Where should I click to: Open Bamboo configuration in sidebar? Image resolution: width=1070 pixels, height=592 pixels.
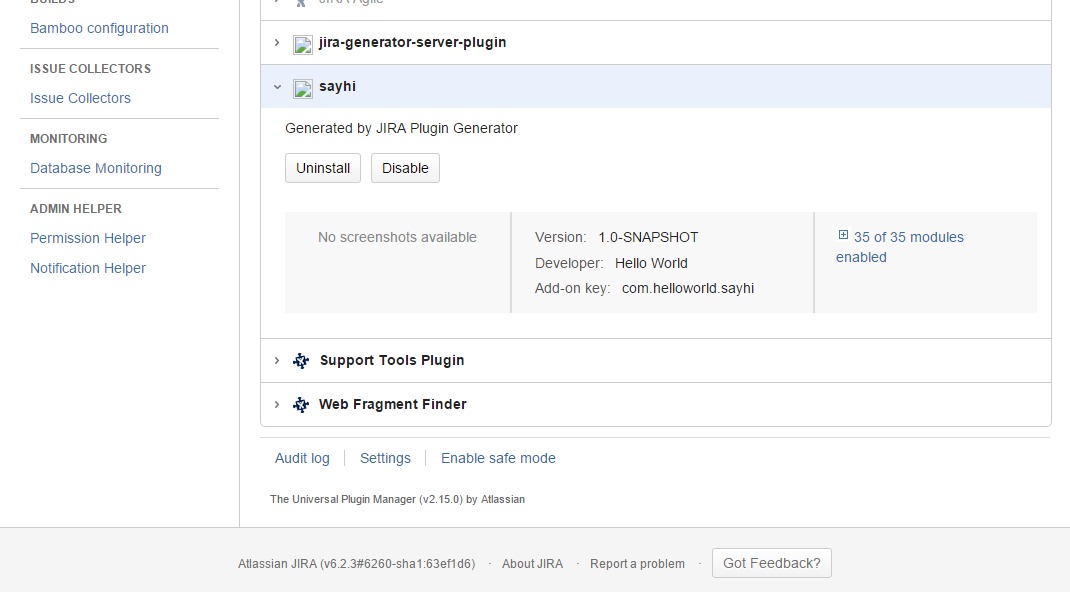point(99,28)
